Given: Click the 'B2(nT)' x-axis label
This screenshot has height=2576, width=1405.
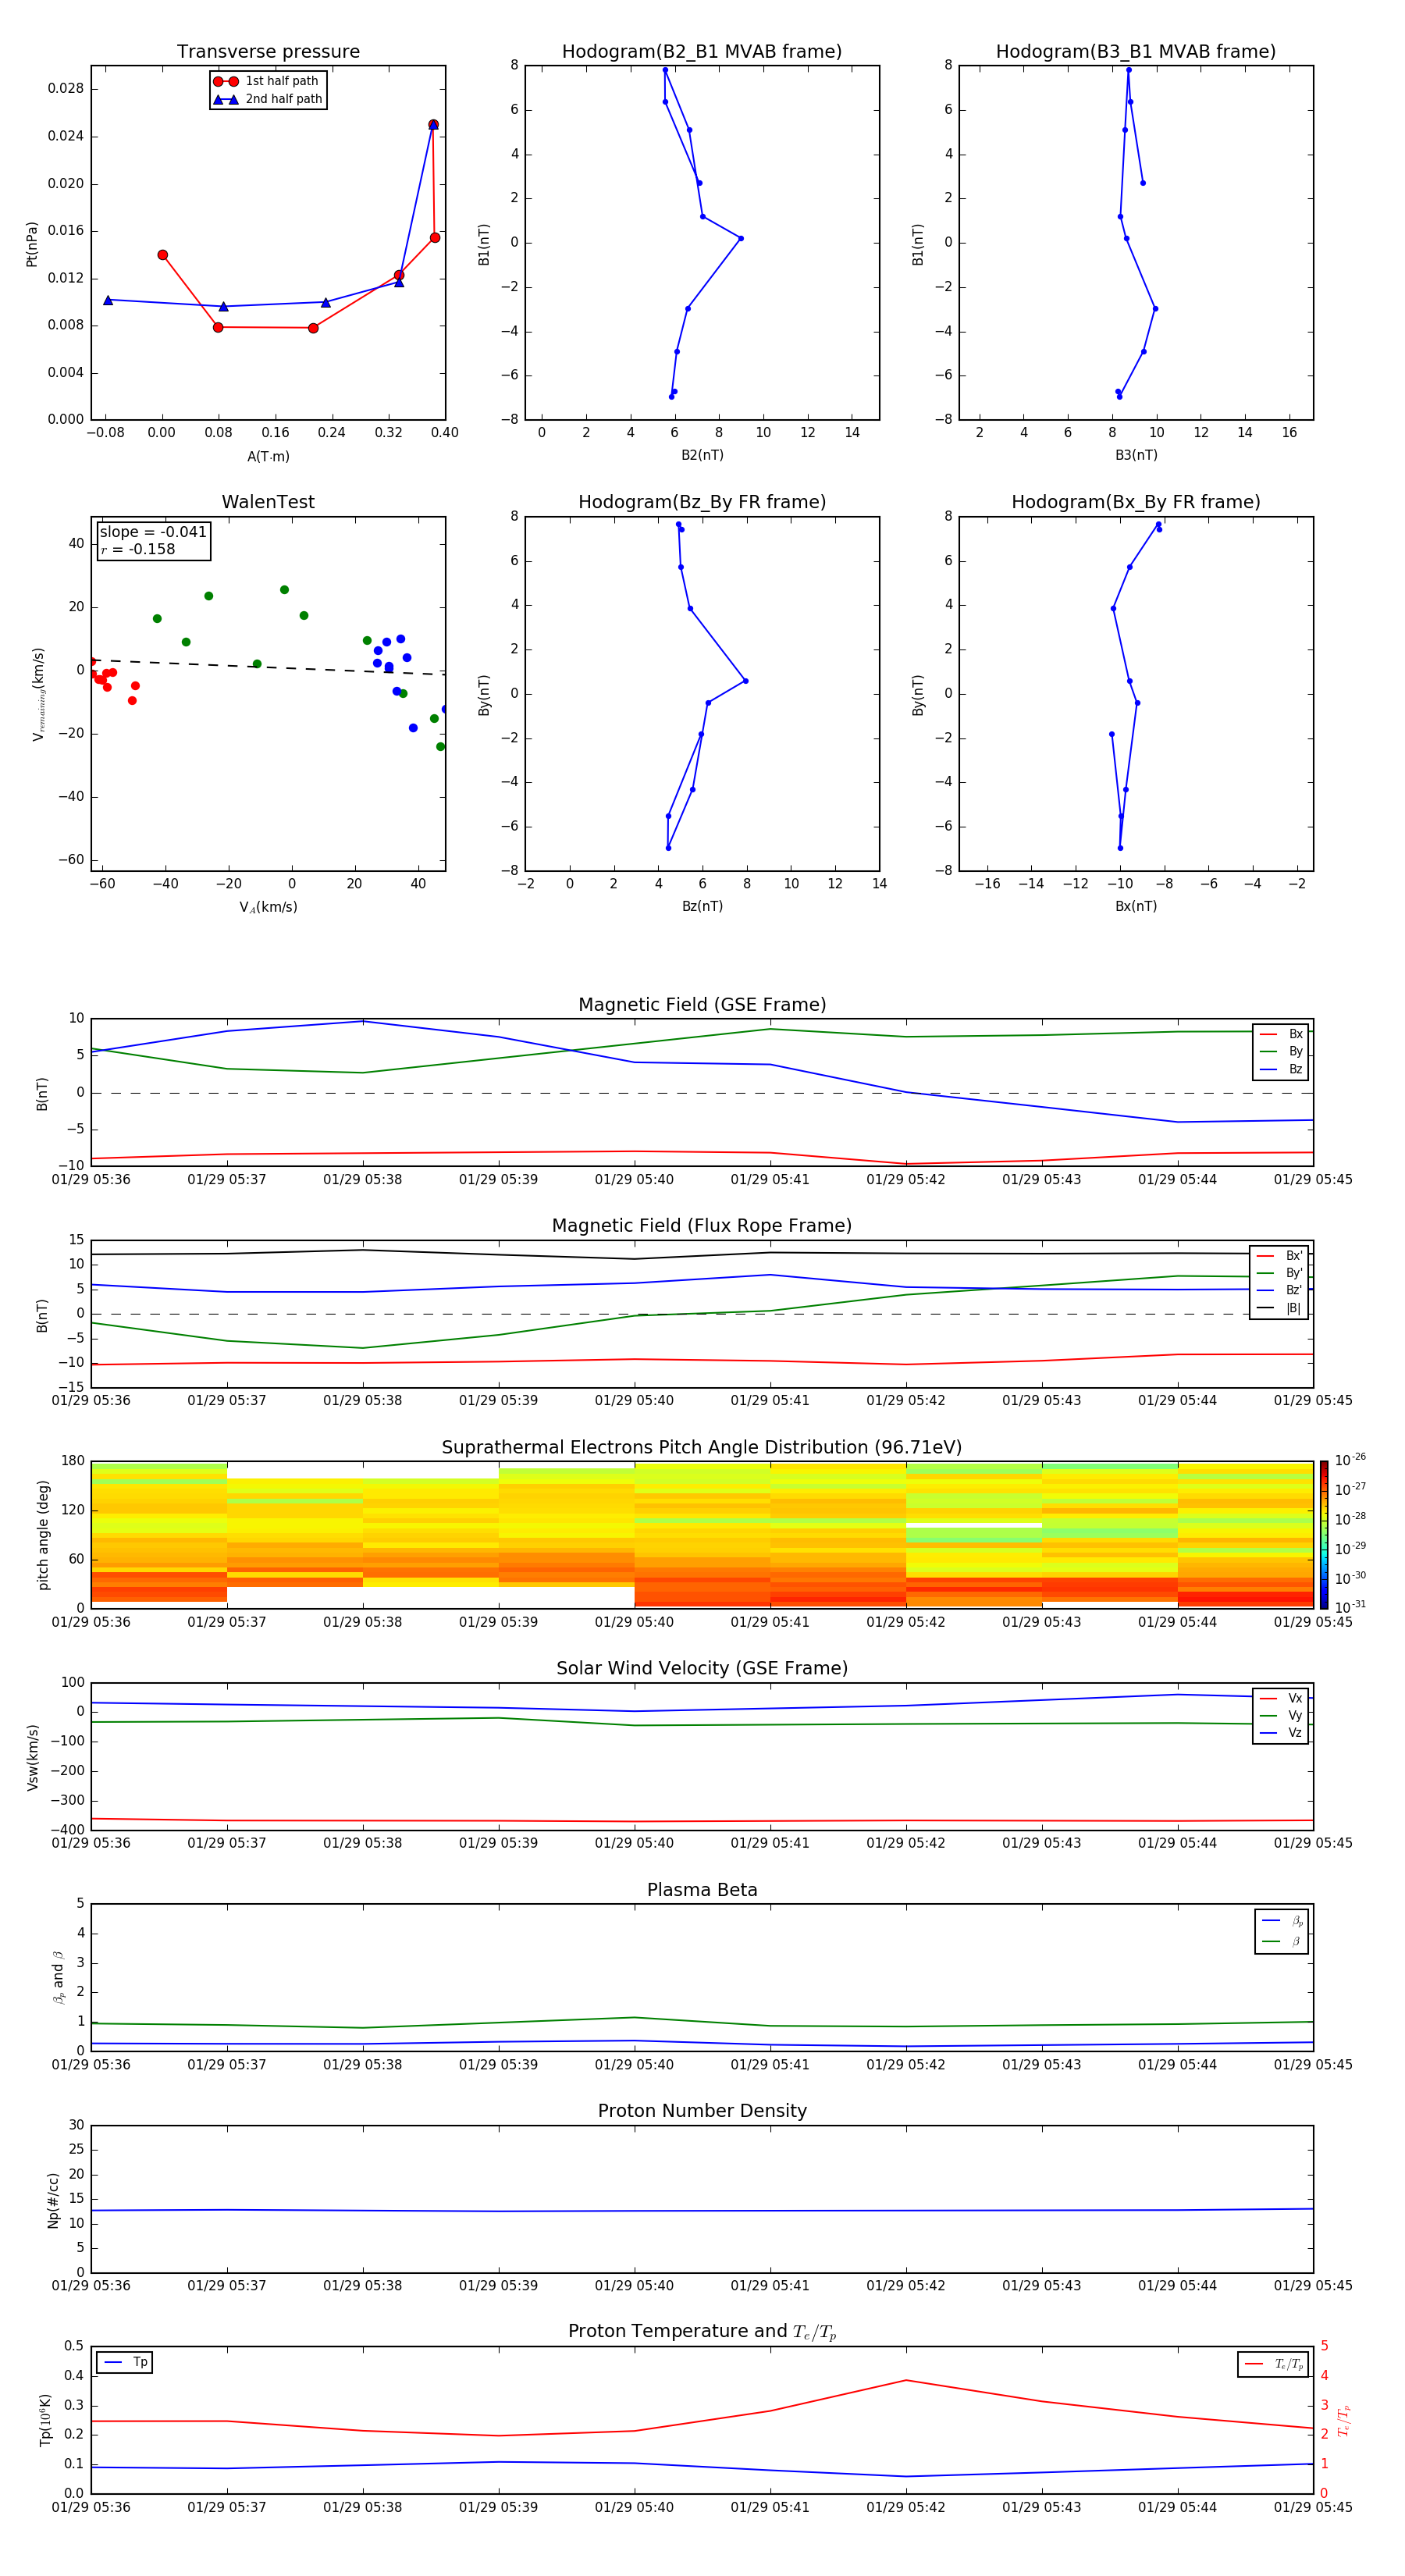Looking at the screenshot, I should 702,455.
